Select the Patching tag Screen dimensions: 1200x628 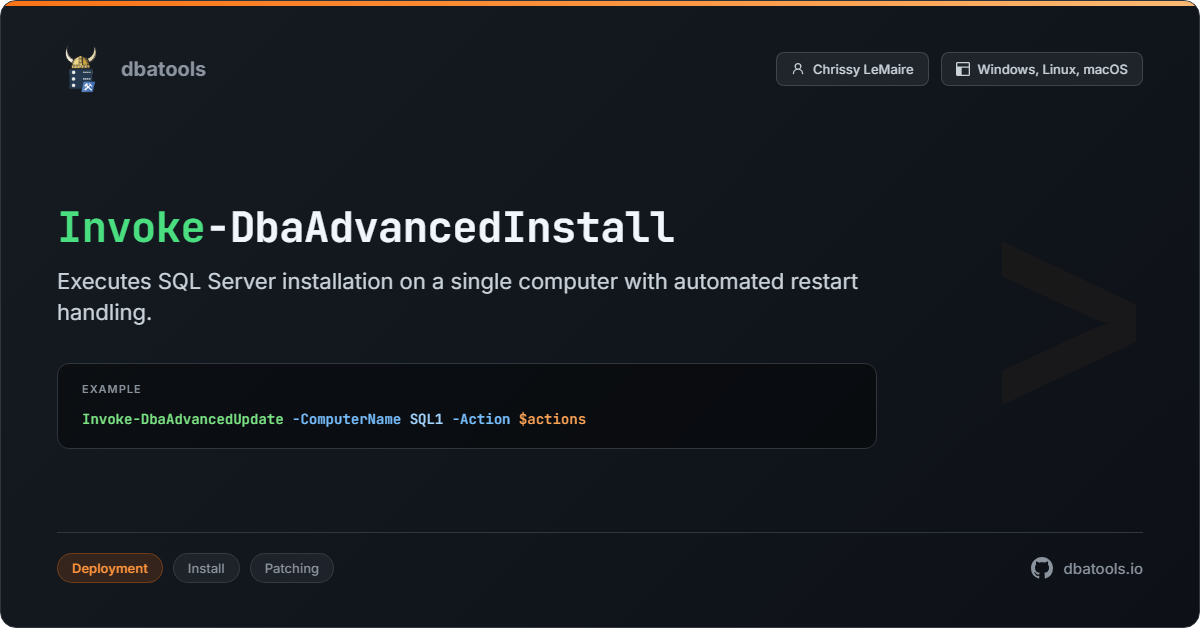[x=292, y=568]
